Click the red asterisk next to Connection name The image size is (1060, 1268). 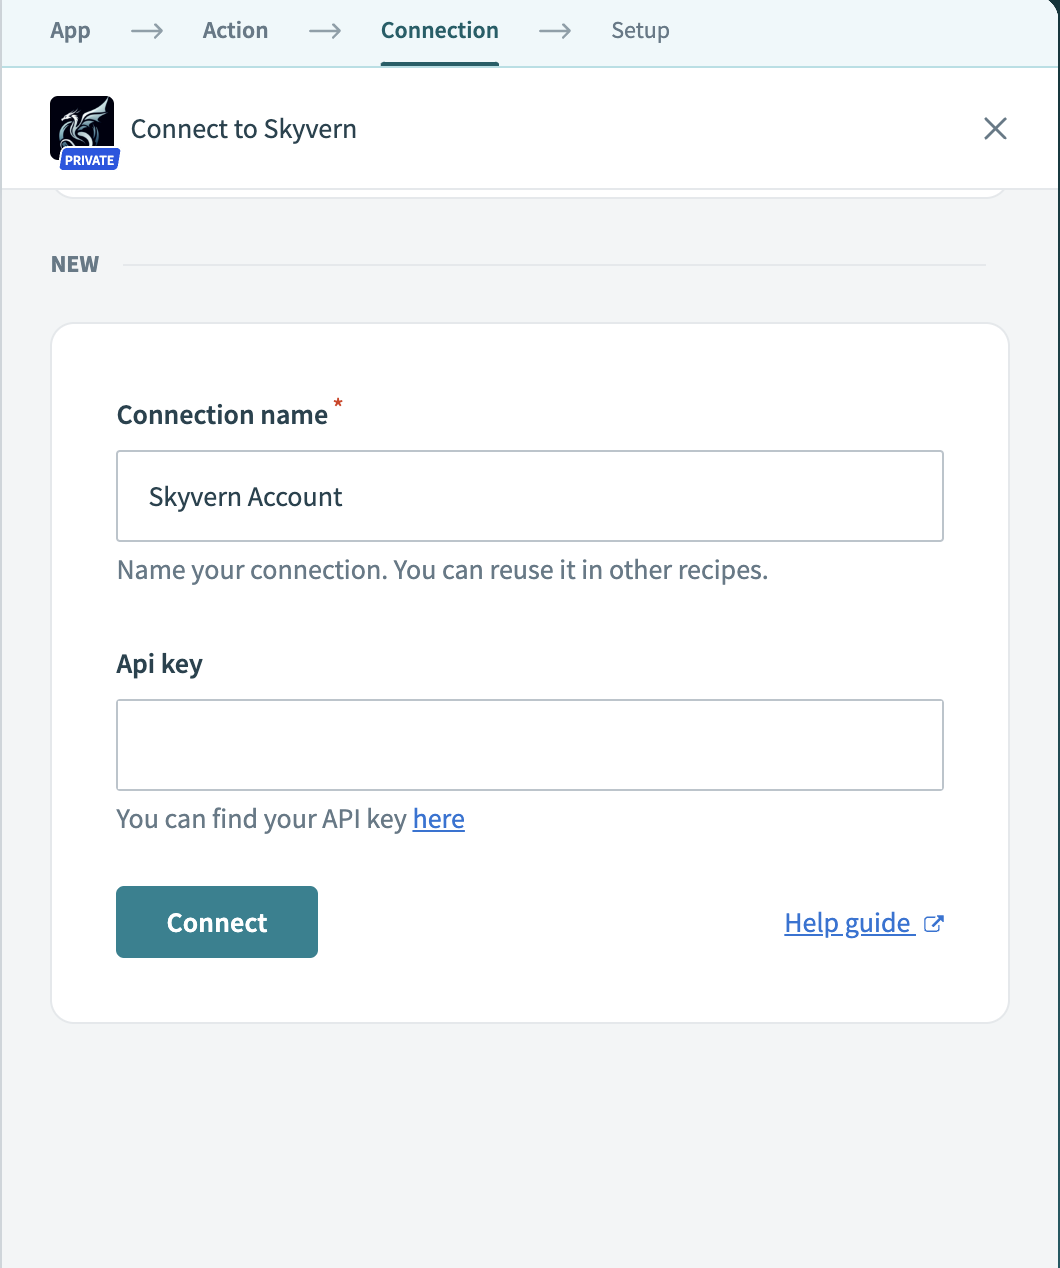pos(337,404)
